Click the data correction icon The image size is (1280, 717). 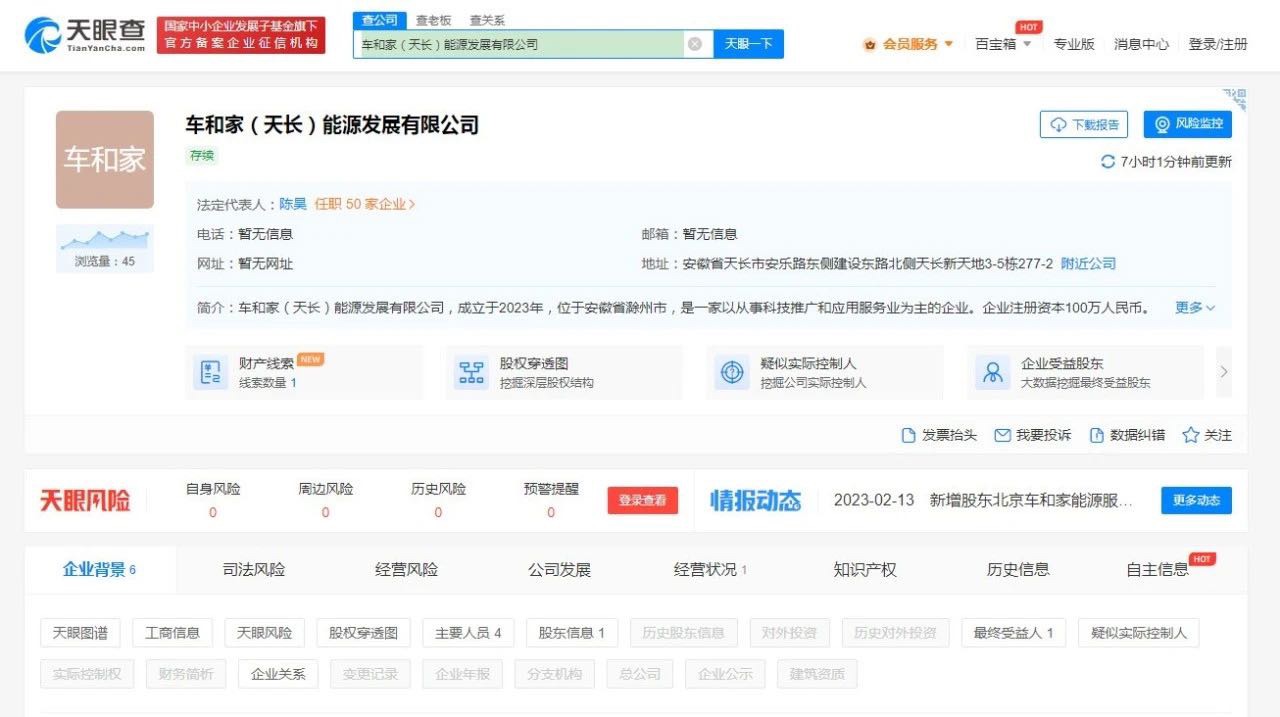pos(1096,435)
